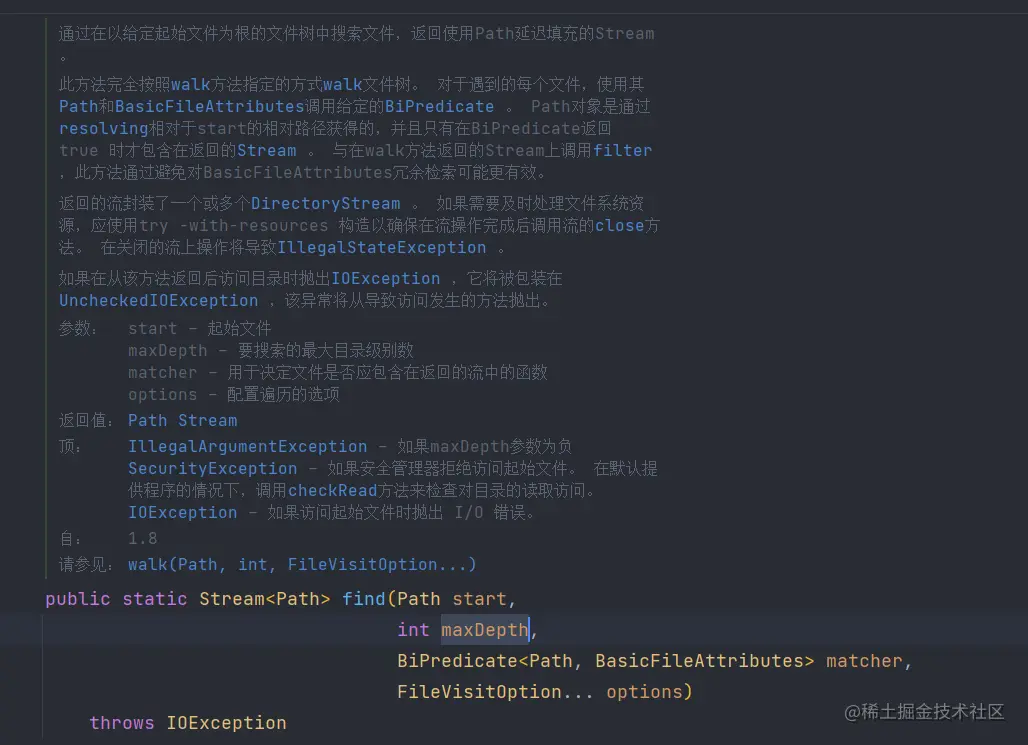The width and height of the screenshot is (1028, 745).
Task: Click BasicFileAttributes in the code signature
Action: coord(700,661)
